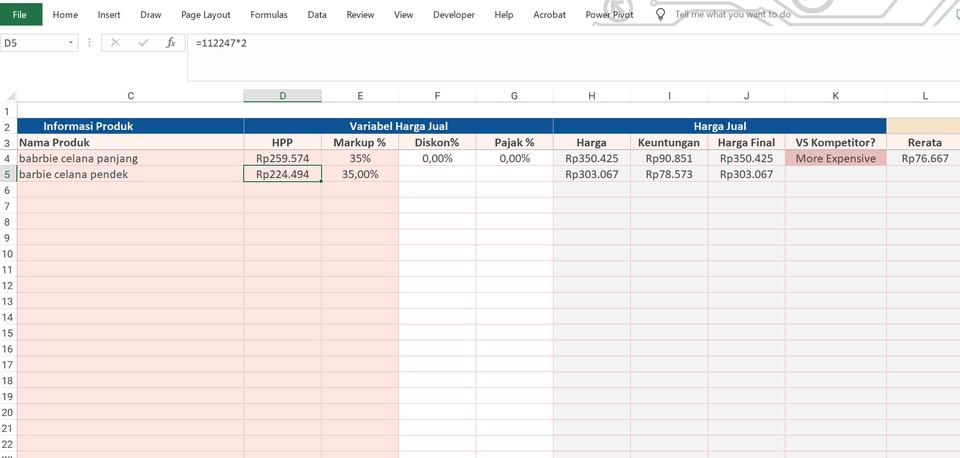Expand the Name Box dropdown arrow
Screen dimensions: 960x458
coord(71,43)
